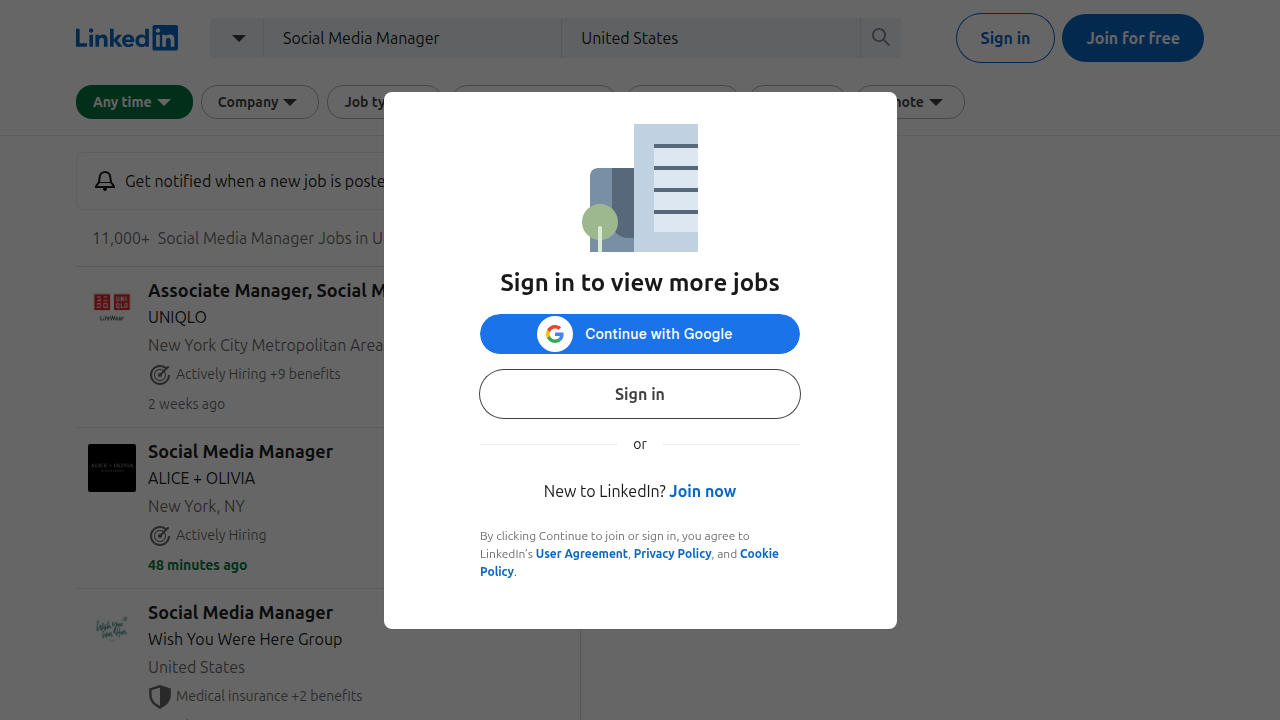Click the search magnifier icon

point(880,37)
